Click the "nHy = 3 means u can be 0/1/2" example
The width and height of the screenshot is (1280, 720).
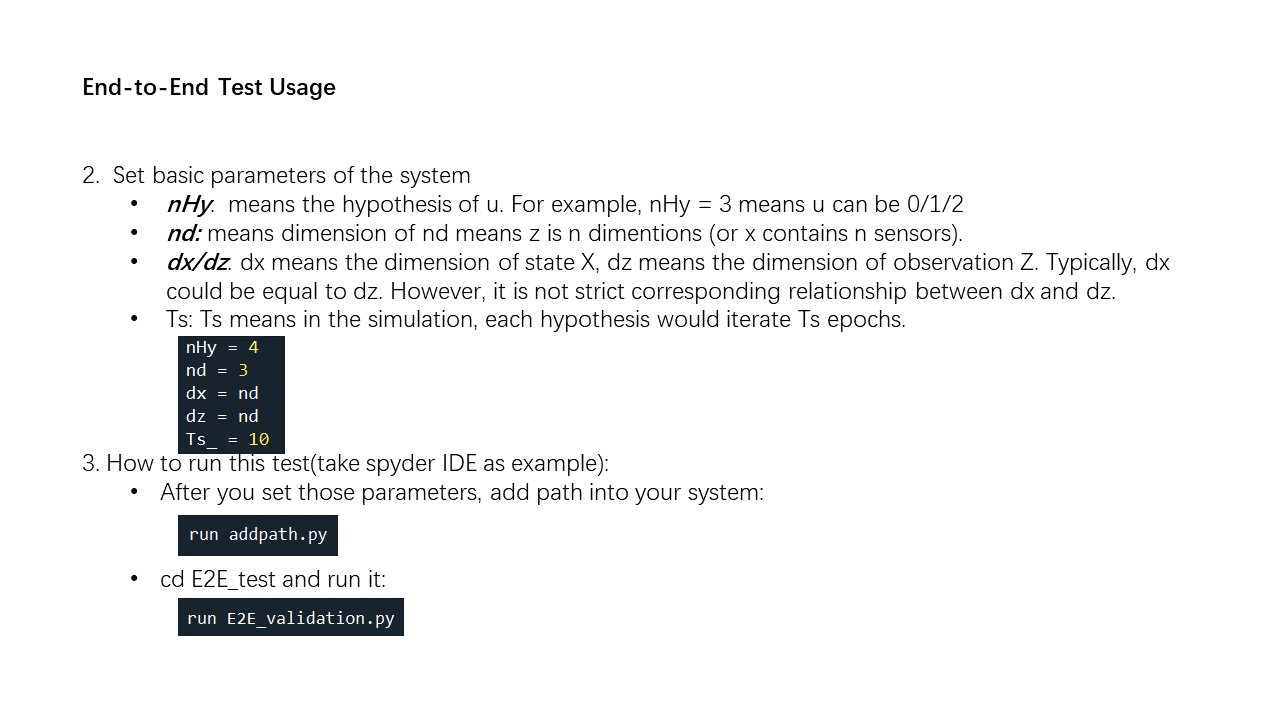tap(806, 205)
